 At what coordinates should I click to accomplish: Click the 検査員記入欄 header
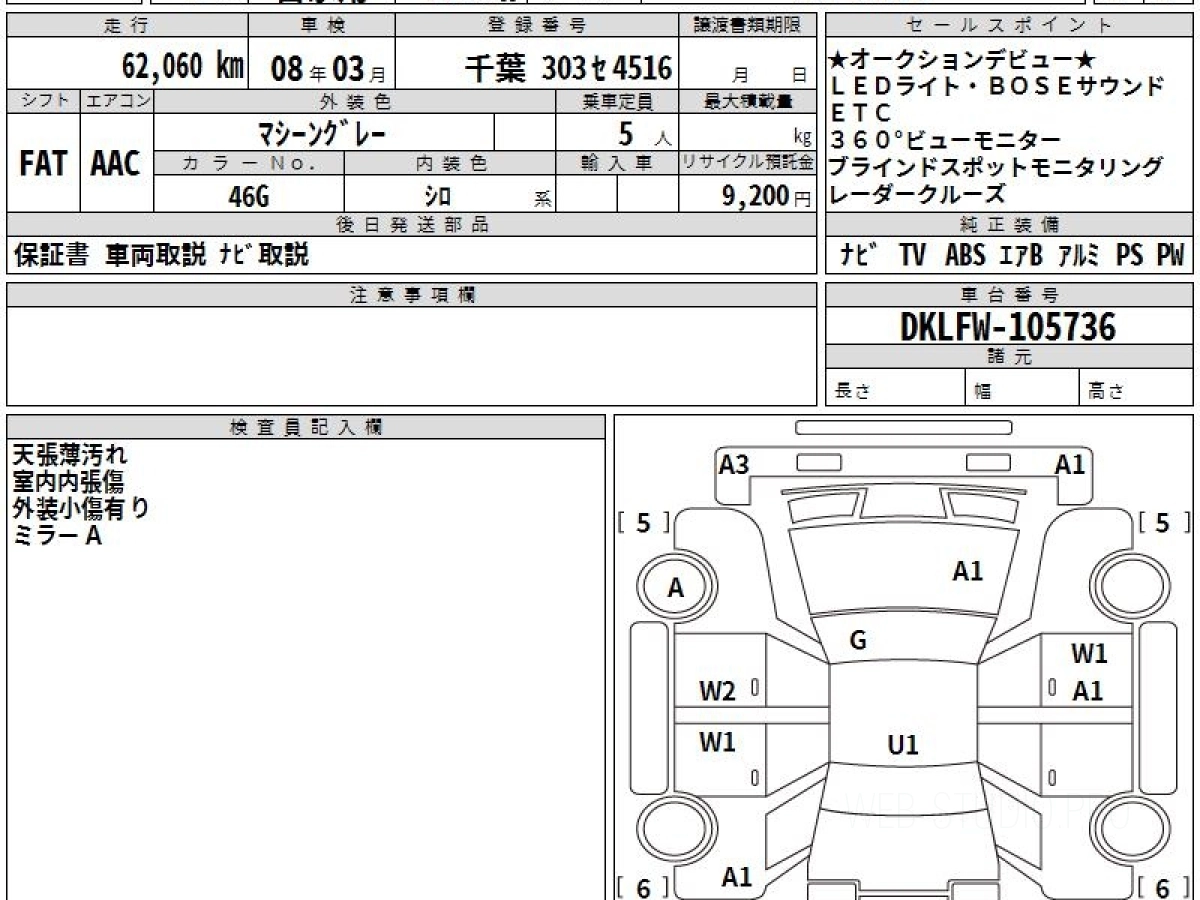tap(306, 426)
